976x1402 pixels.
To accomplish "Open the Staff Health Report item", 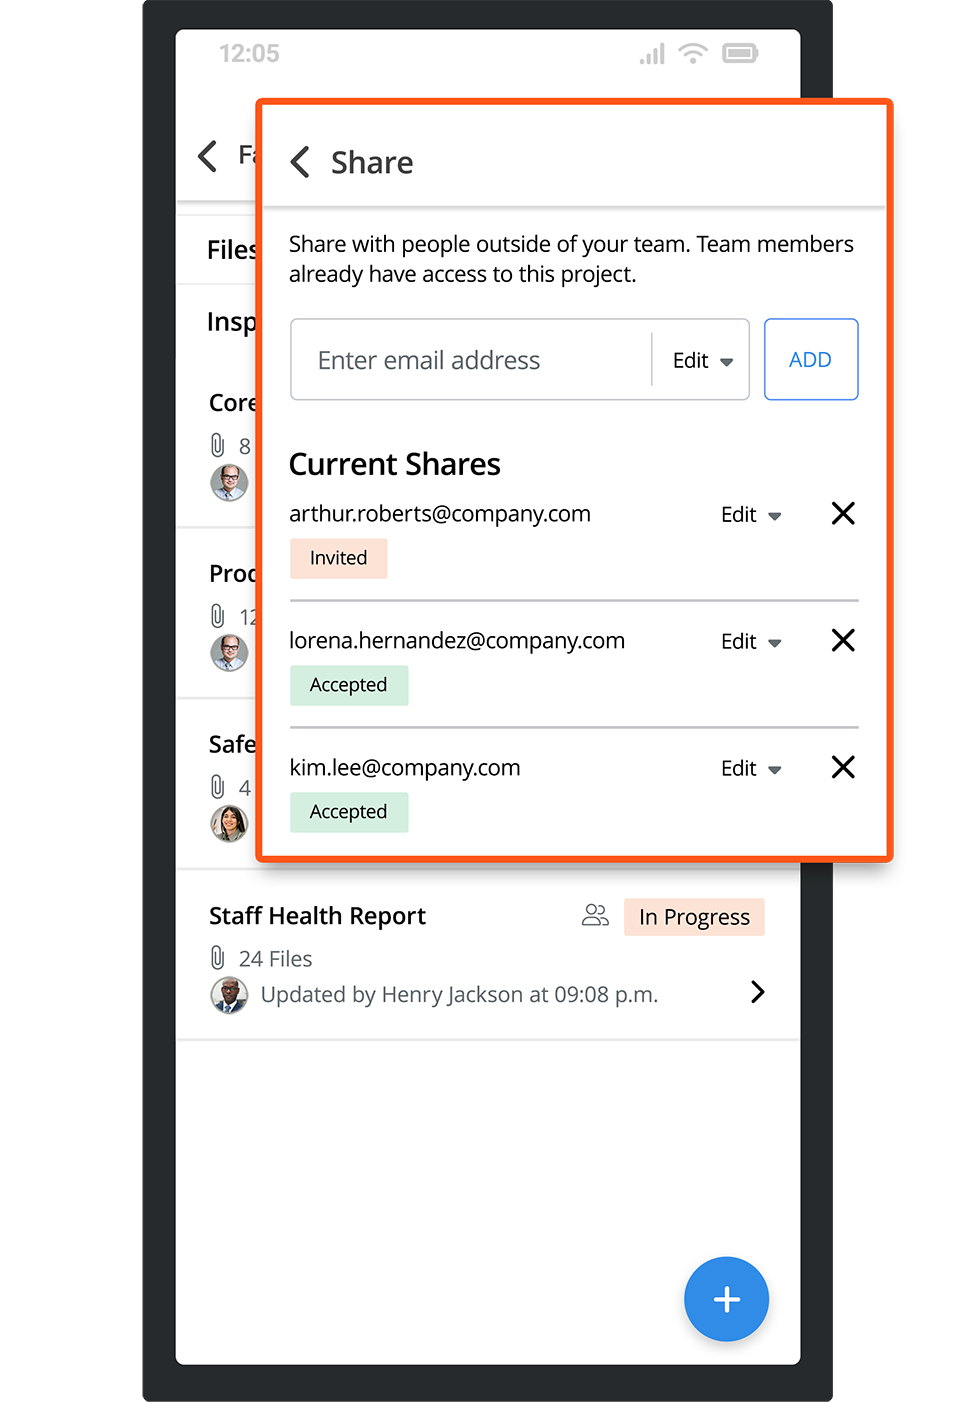I will (x=318, y=916).
